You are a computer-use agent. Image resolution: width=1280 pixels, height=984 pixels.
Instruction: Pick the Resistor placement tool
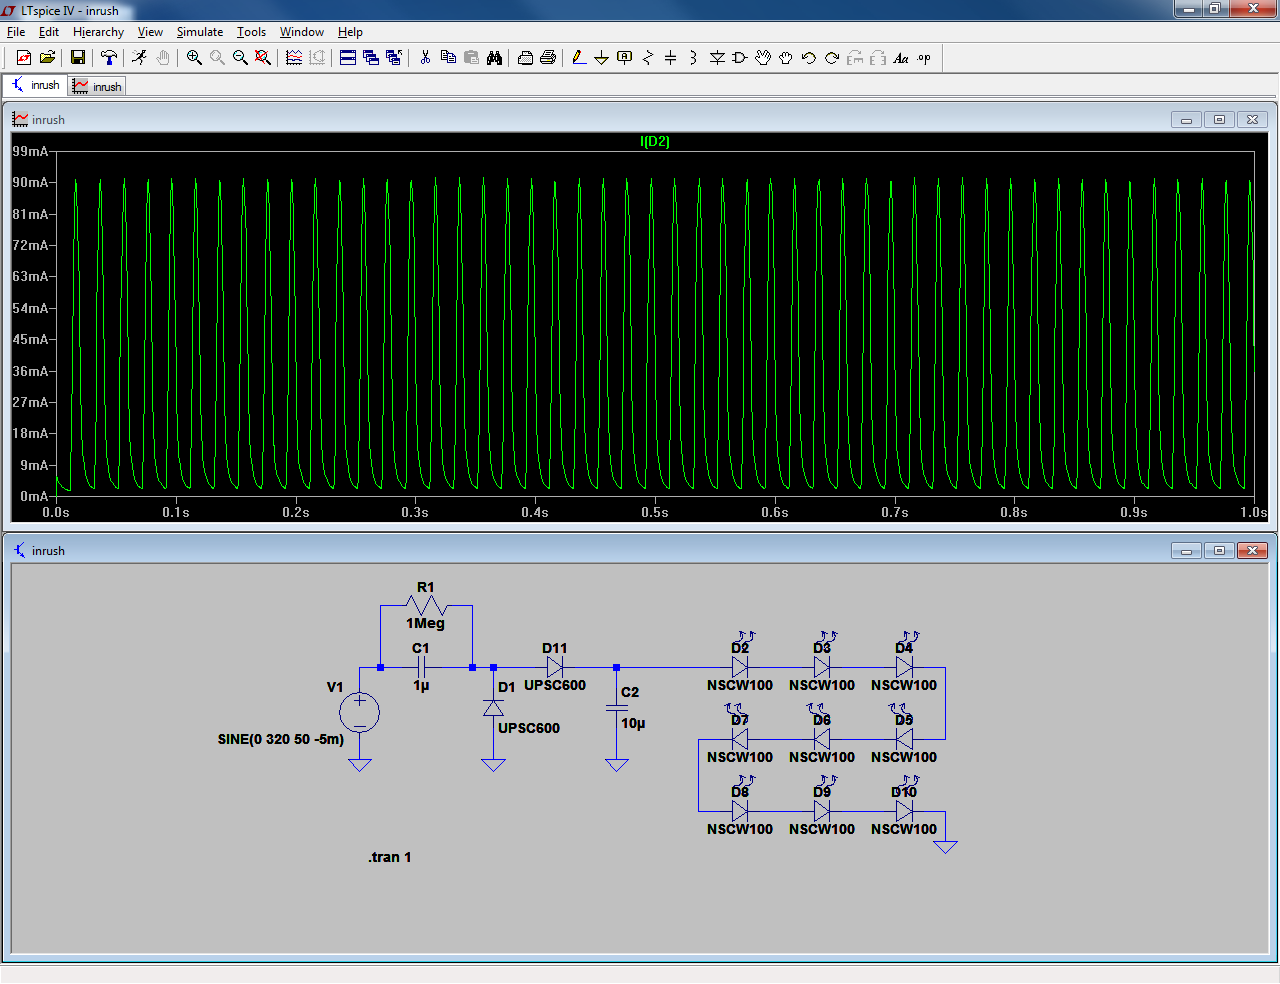(647, 58)
